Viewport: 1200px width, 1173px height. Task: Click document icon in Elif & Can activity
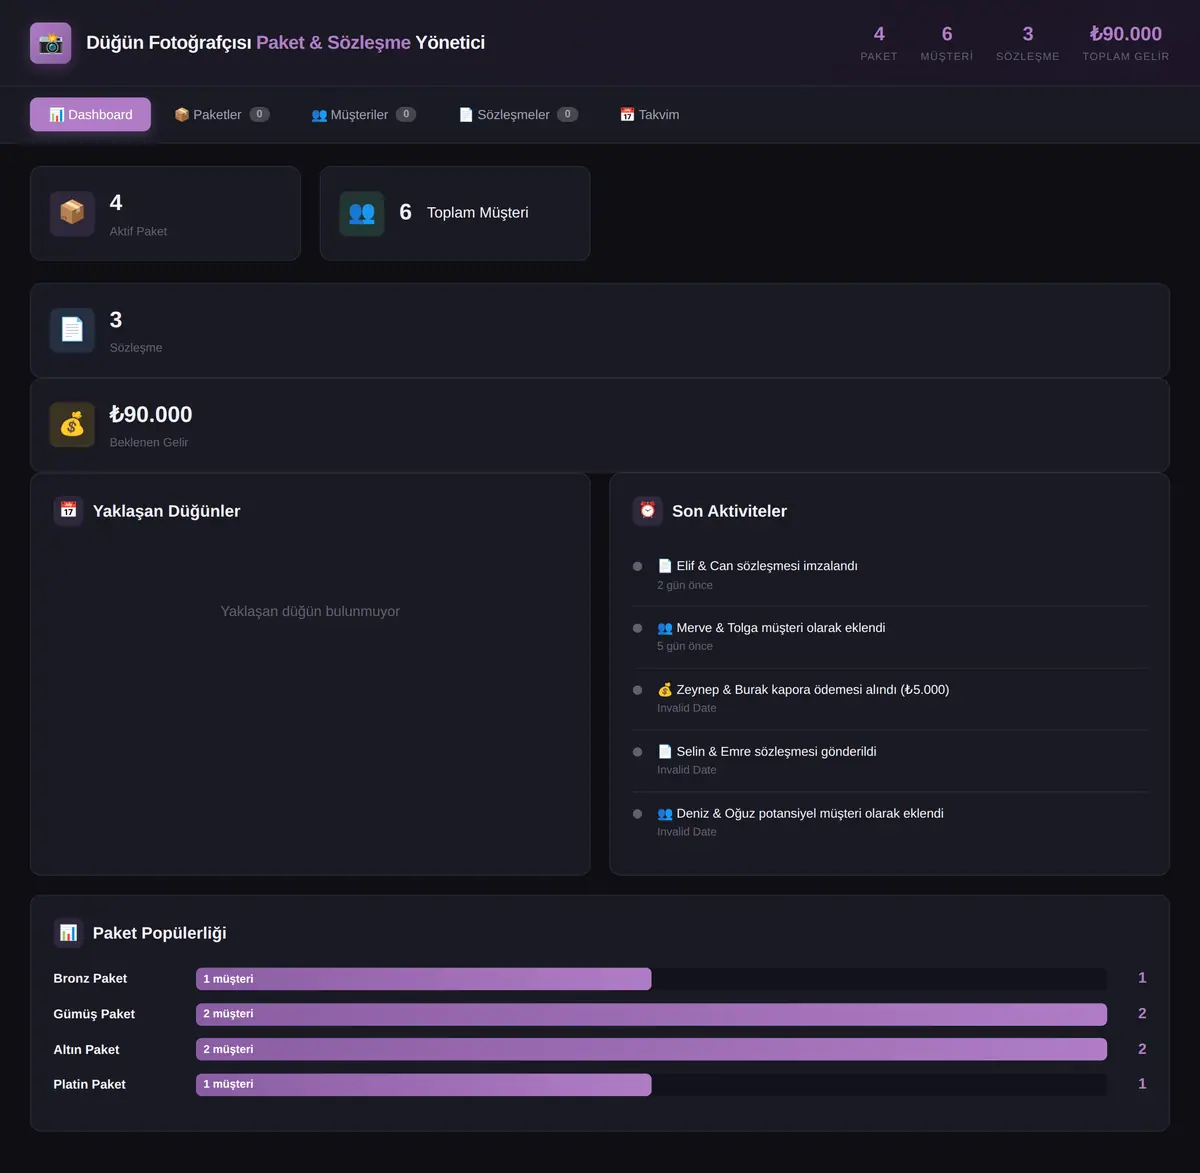pyautogui.click(x=665, y=566)
